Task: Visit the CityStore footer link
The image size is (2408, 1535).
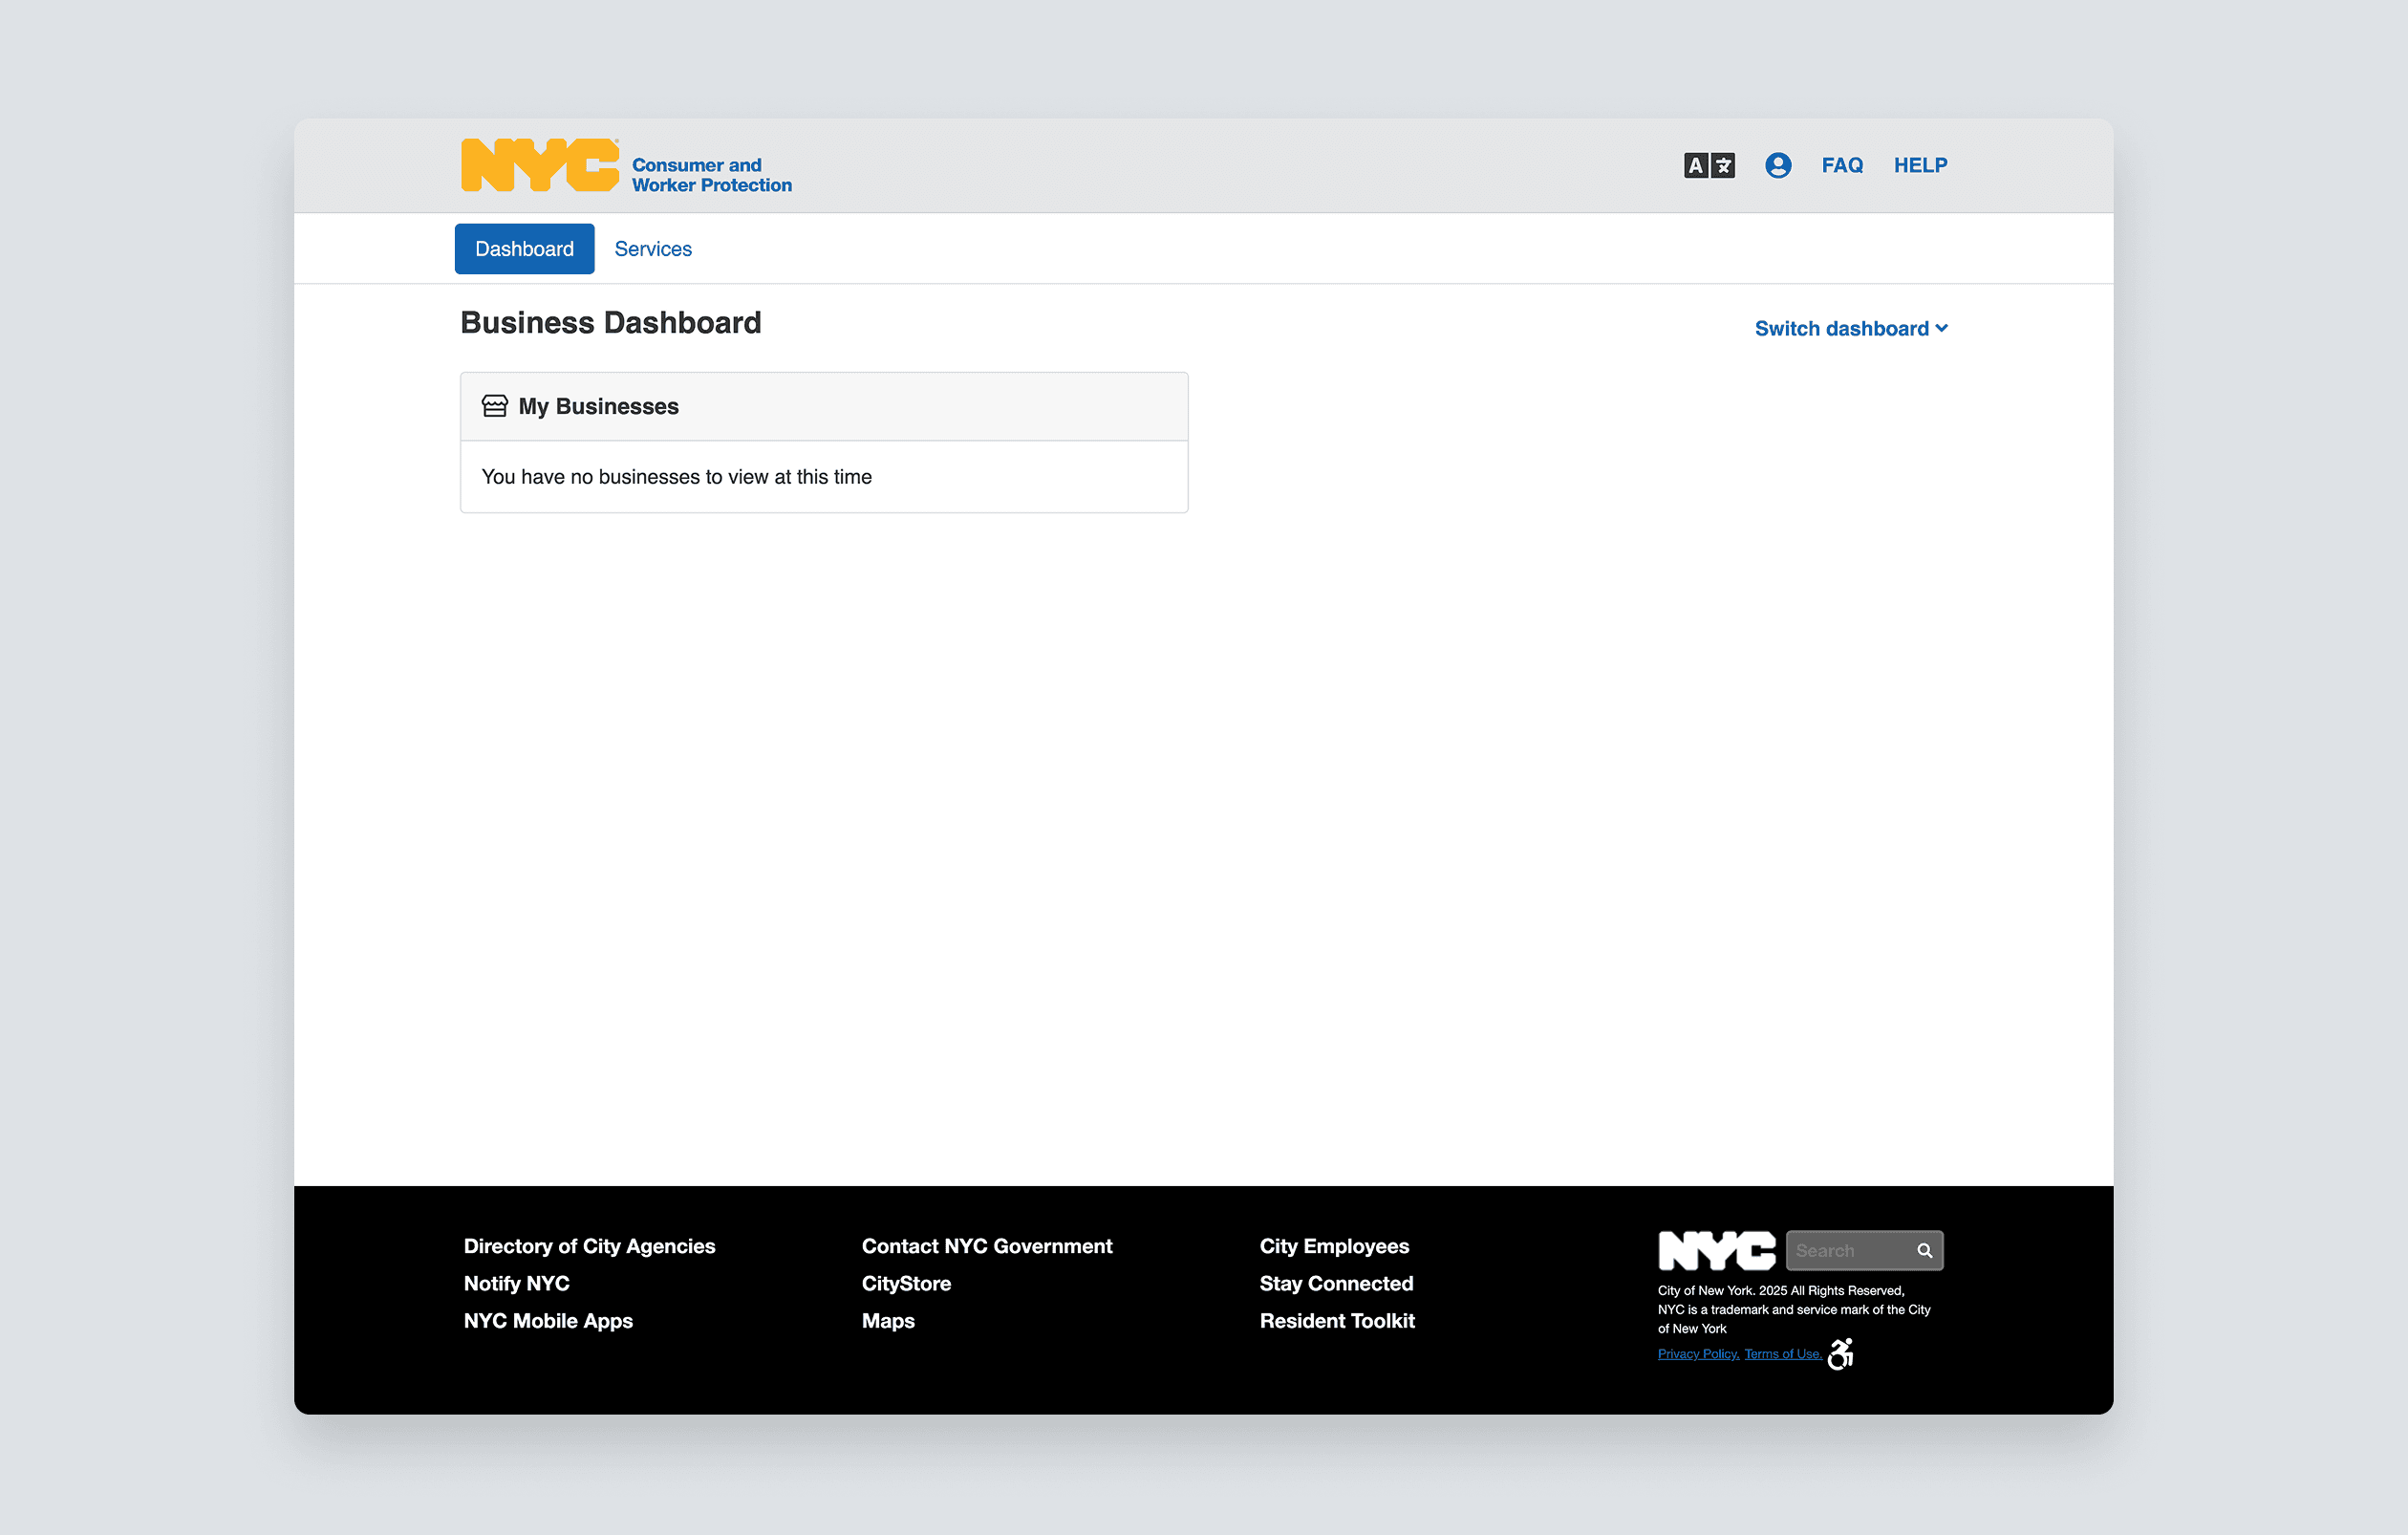Action: point(905,1283)
